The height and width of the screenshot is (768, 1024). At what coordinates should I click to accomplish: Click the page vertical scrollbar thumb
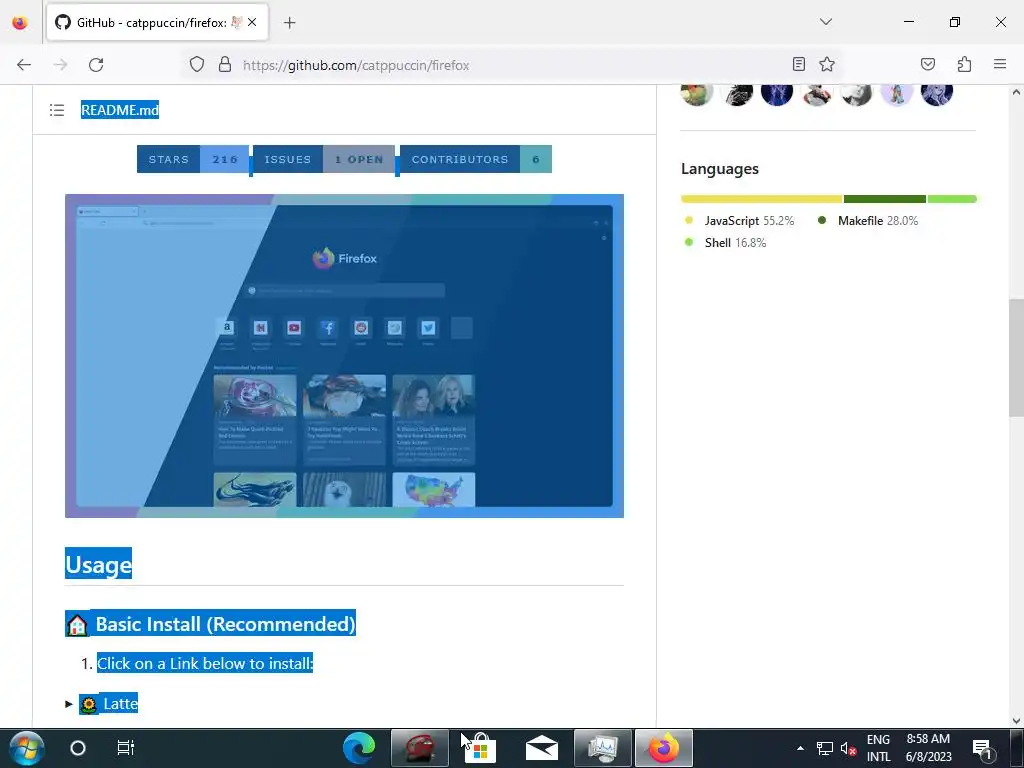click(1016, 356)
